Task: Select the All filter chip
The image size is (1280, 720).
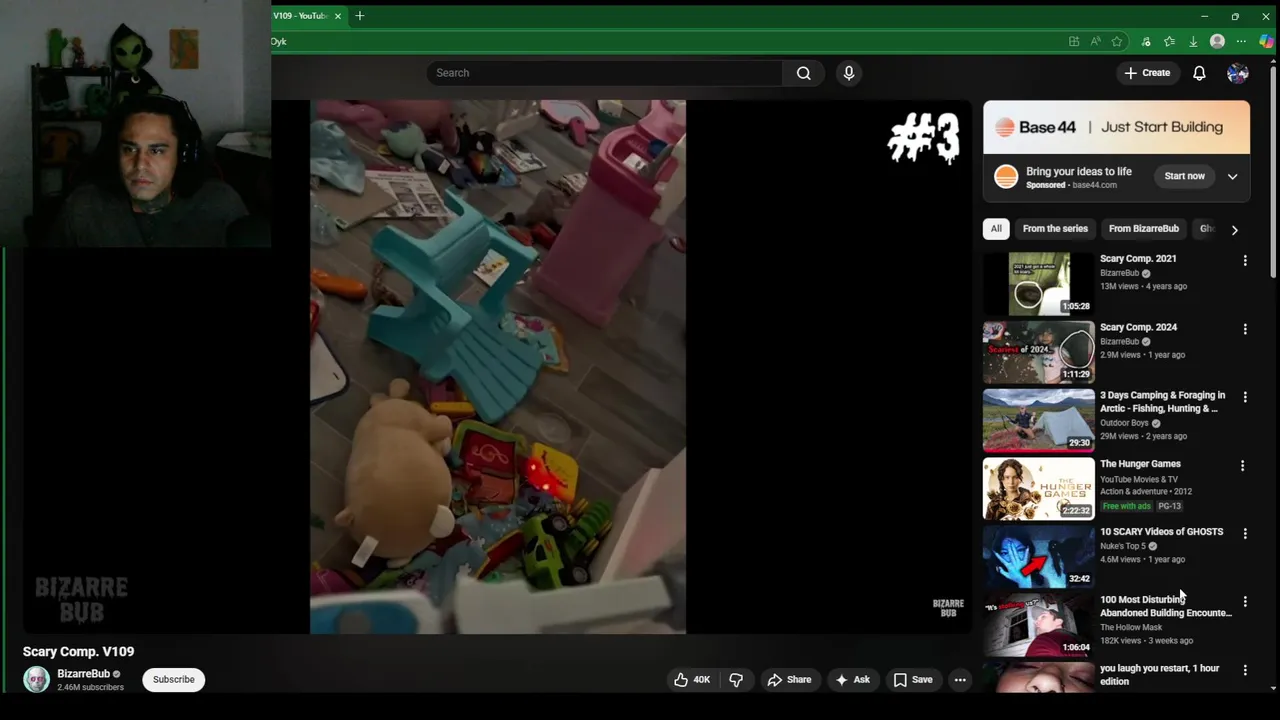Action: pos(996,229)
